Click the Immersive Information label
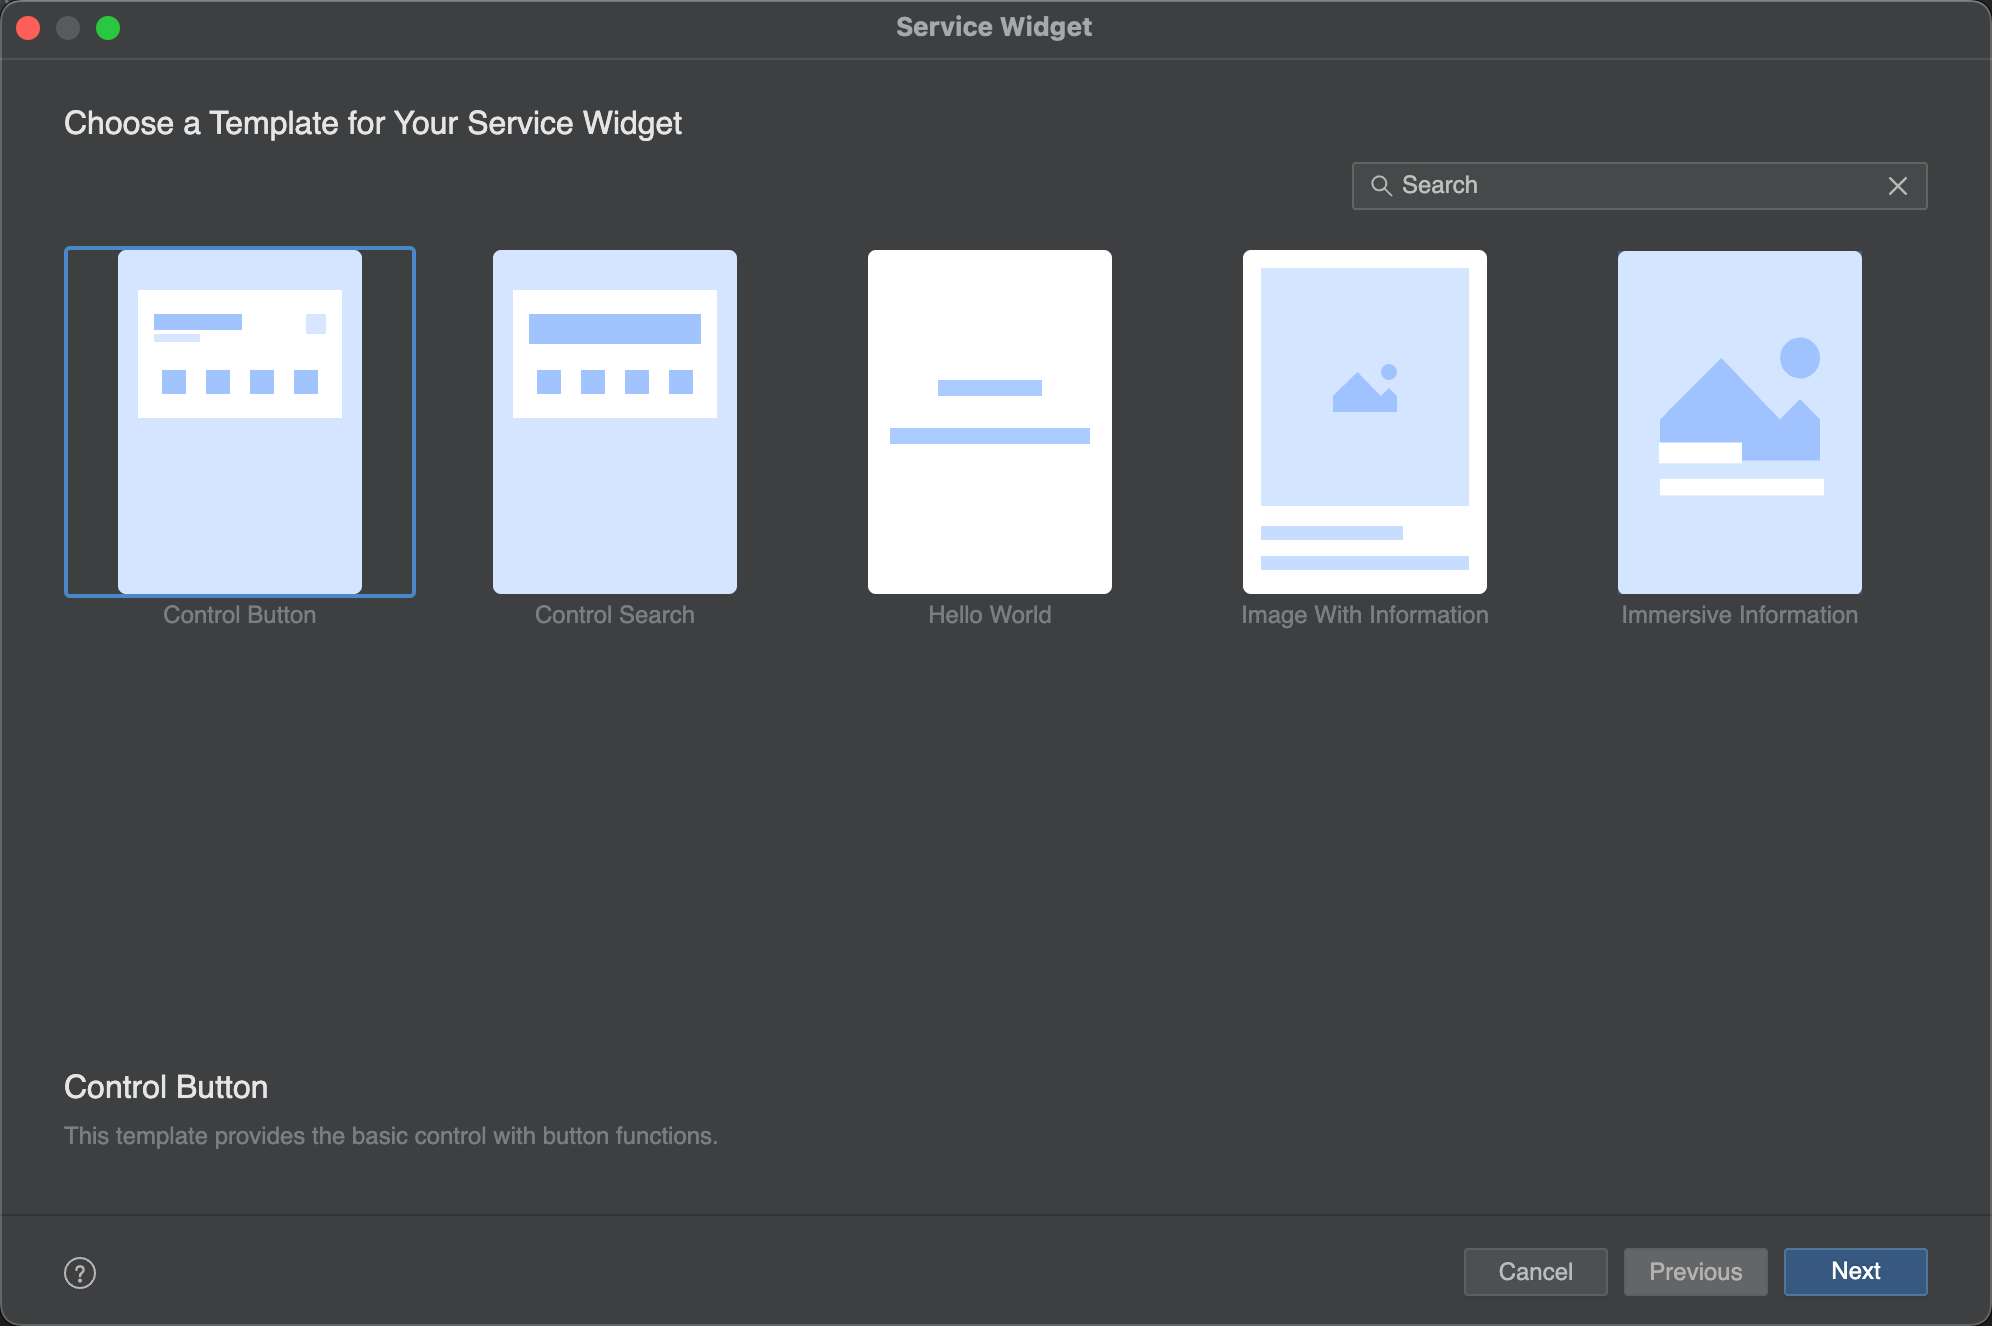 click(1740, 615)
